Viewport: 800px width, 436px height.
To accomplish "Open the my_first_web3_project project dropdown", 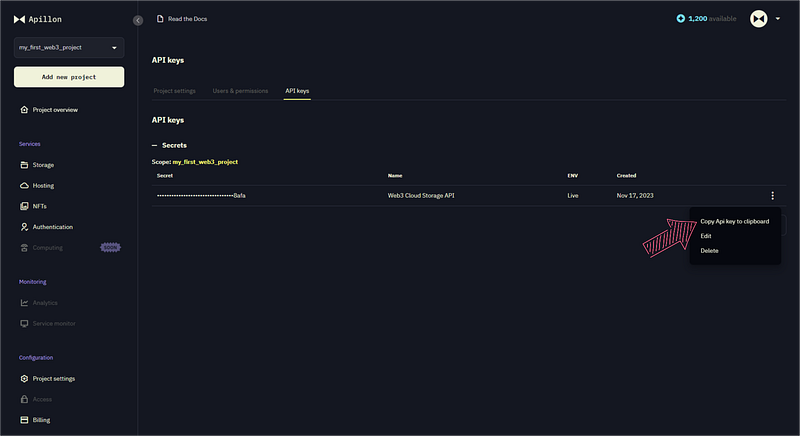I will click(x=69, y=47).
